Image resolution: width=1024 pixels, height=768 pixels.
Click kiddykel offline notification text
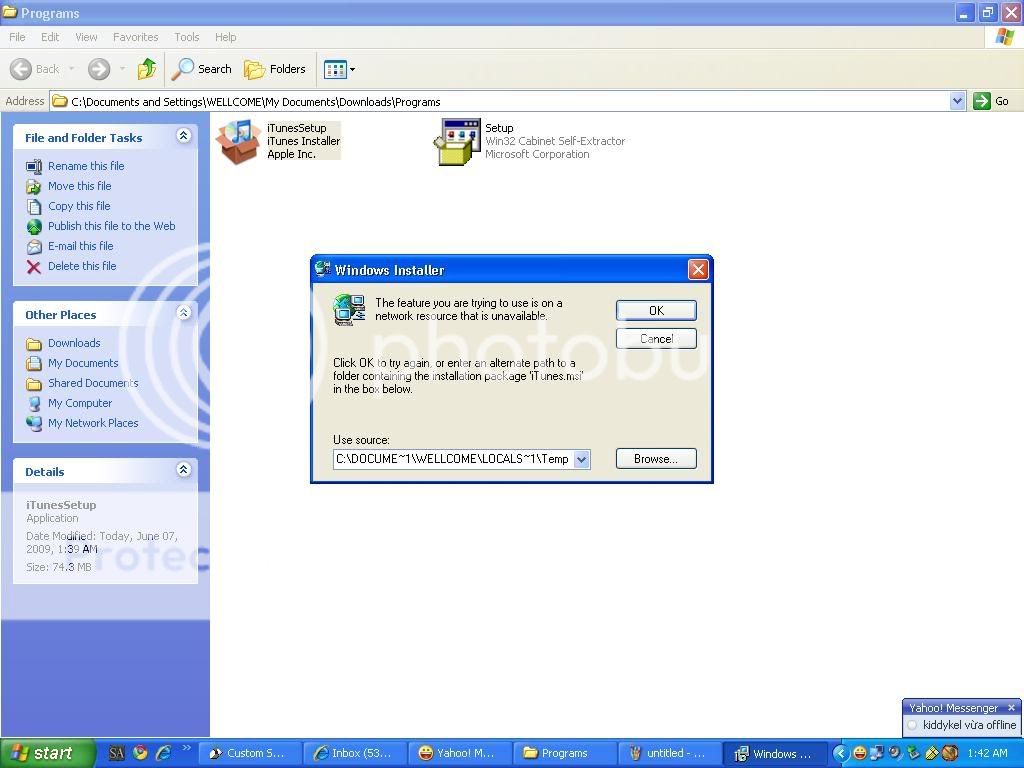[969, 725]
